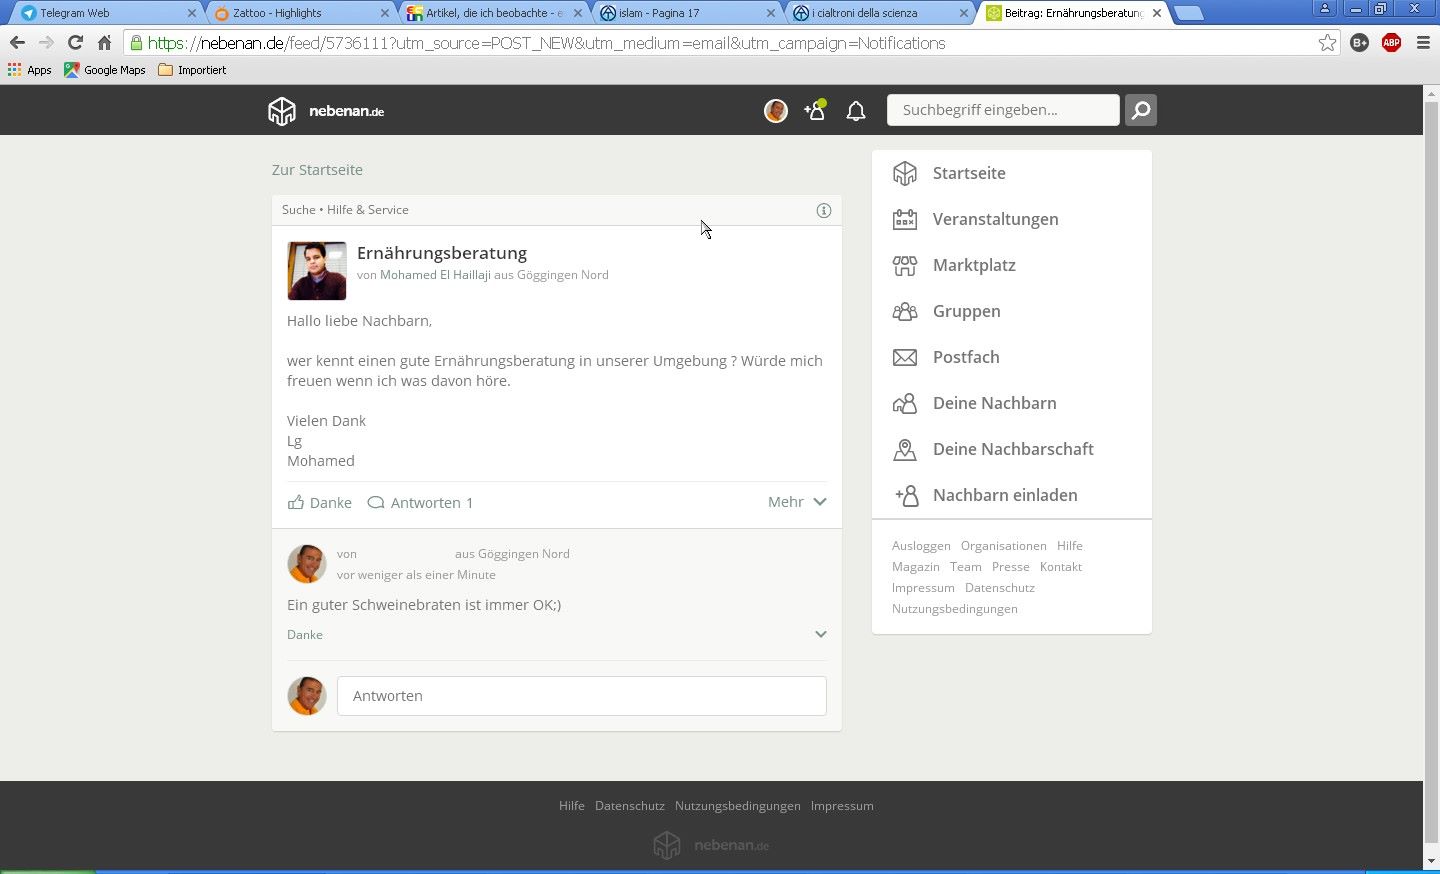
Task: Click Ausloggen link in sidebar
Action: pyautogui.click(x=921, y=546)
